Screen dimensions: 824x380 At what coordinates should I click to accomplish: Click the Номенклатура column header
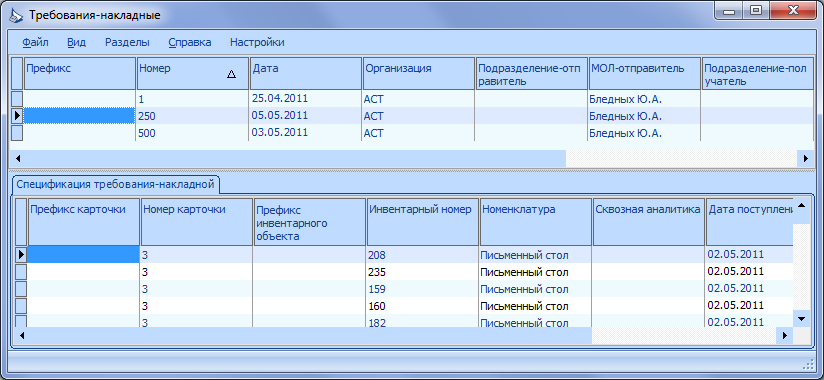coord(535,222)
